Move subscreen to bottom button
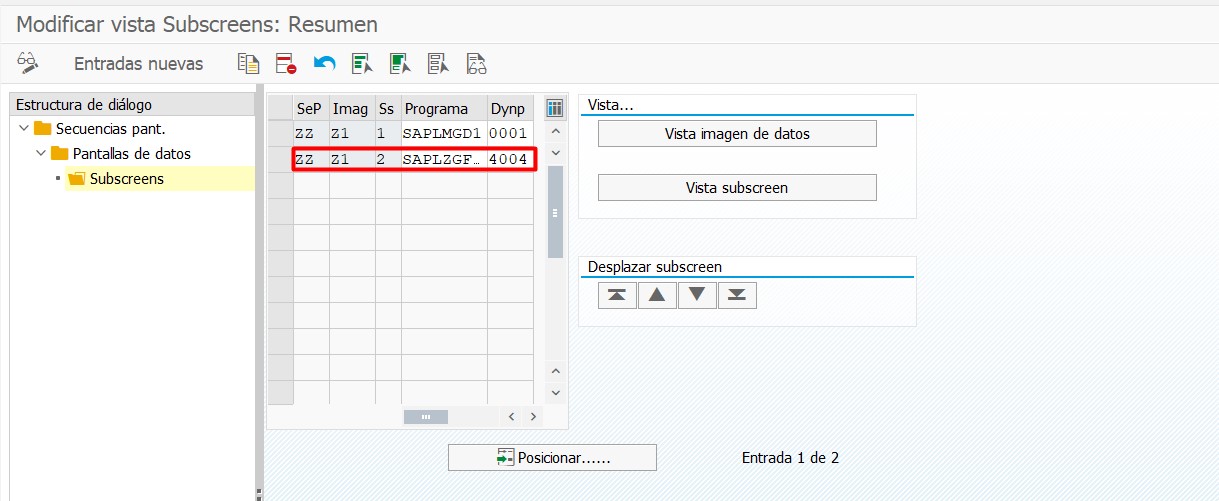1219x501 pixels. [x=737, y=295]
